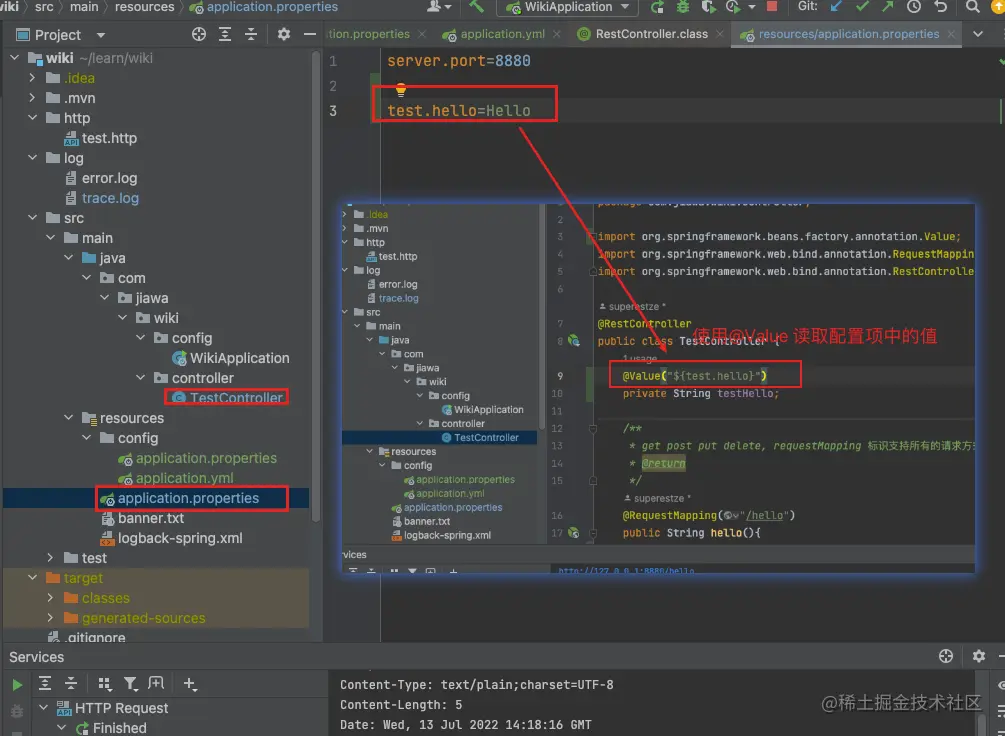The height and width of the screenshot is (736, 1005).
Task: Collapse the wiki root project node
Action: pos(15,58)
